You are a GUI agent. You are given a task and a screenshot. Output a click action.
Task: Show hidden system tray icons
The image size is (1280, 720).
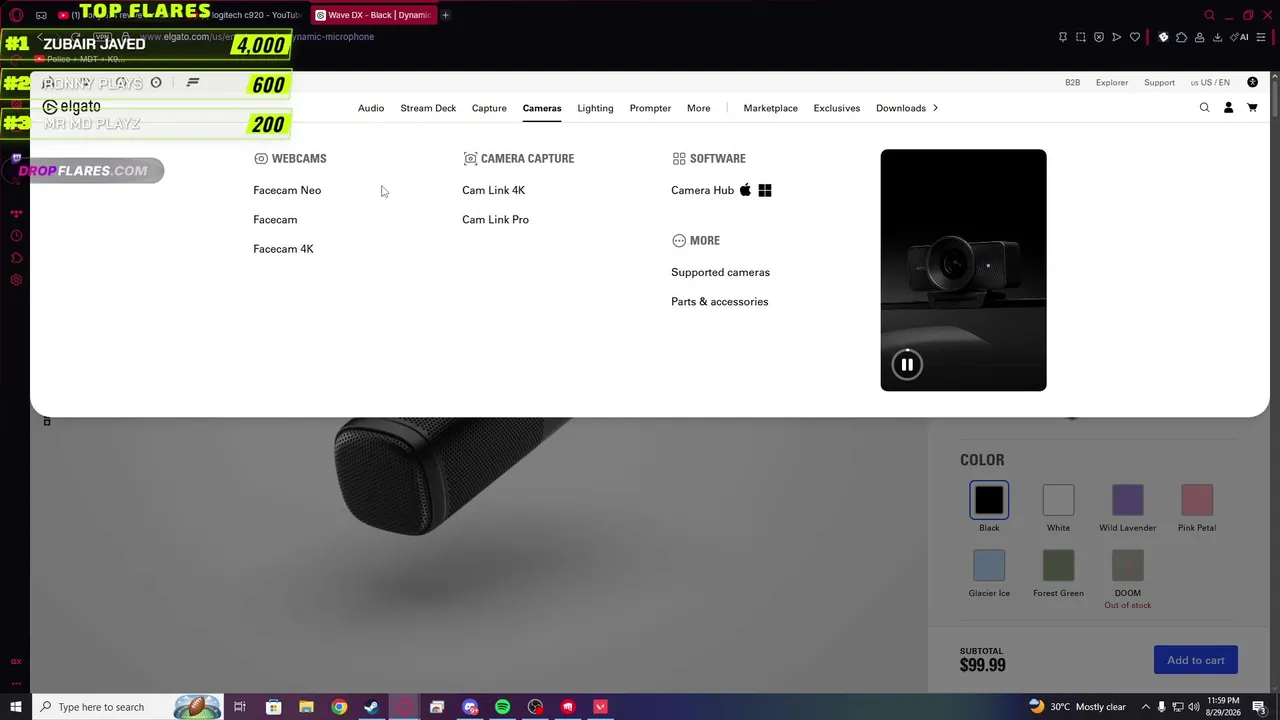point(1146,707)
